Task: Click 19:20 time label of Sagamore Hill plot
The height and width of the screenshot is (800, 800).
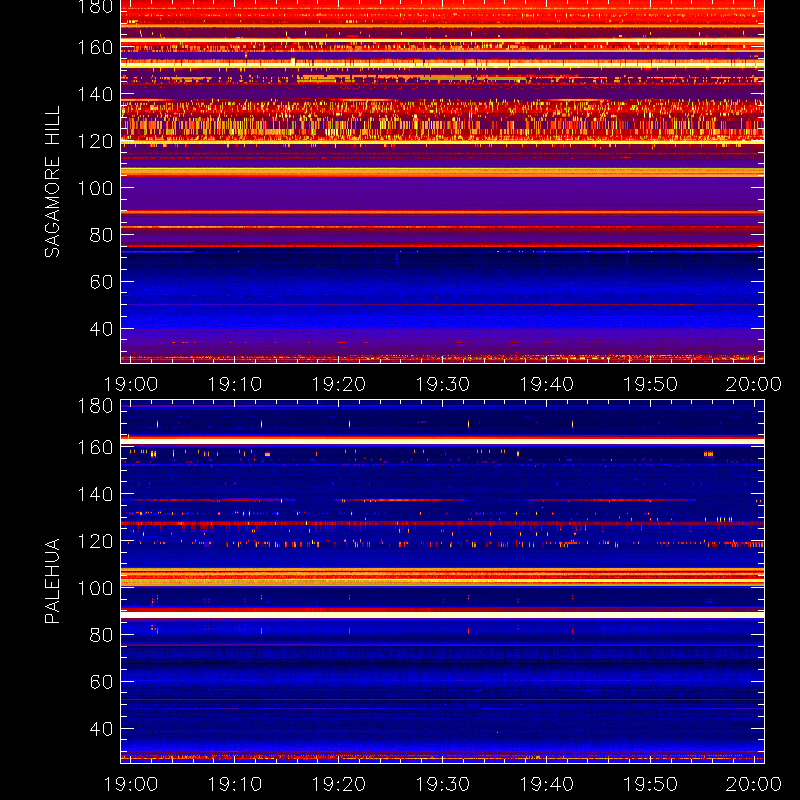Action: tap(339, 384)
